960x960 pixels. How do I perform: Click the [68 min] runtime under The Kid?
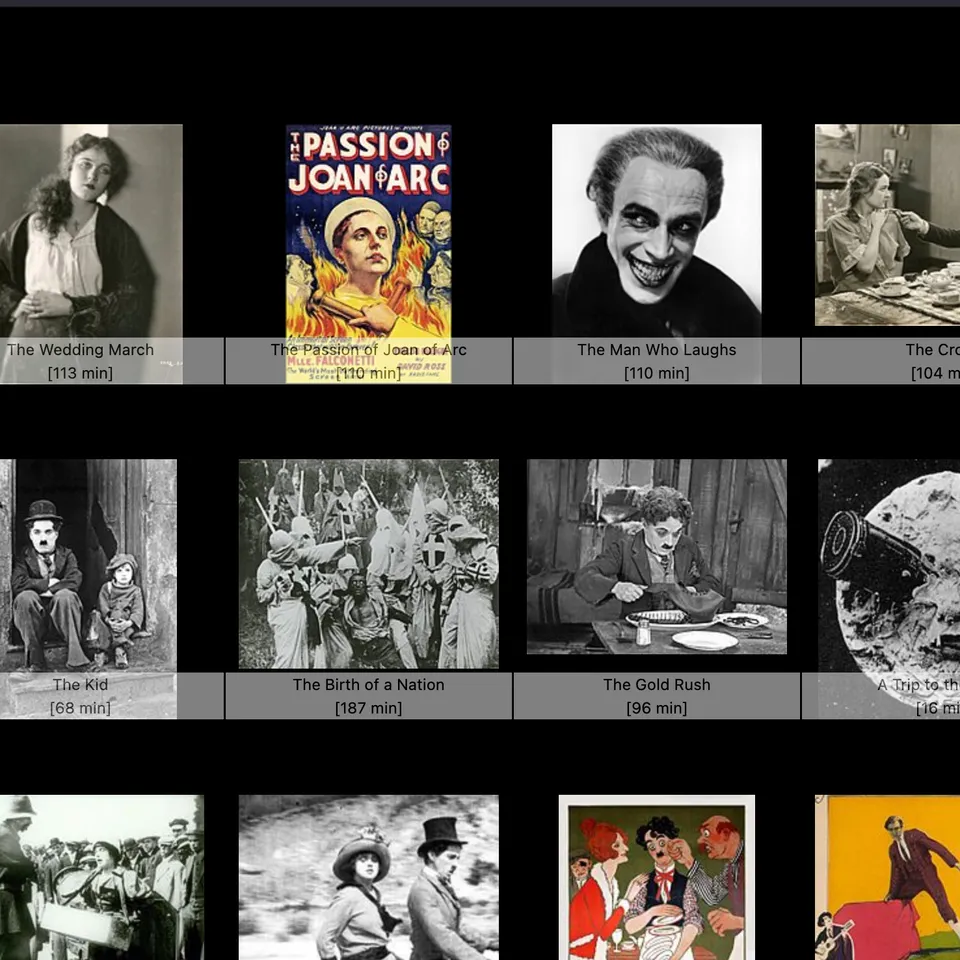coord(79,708)
